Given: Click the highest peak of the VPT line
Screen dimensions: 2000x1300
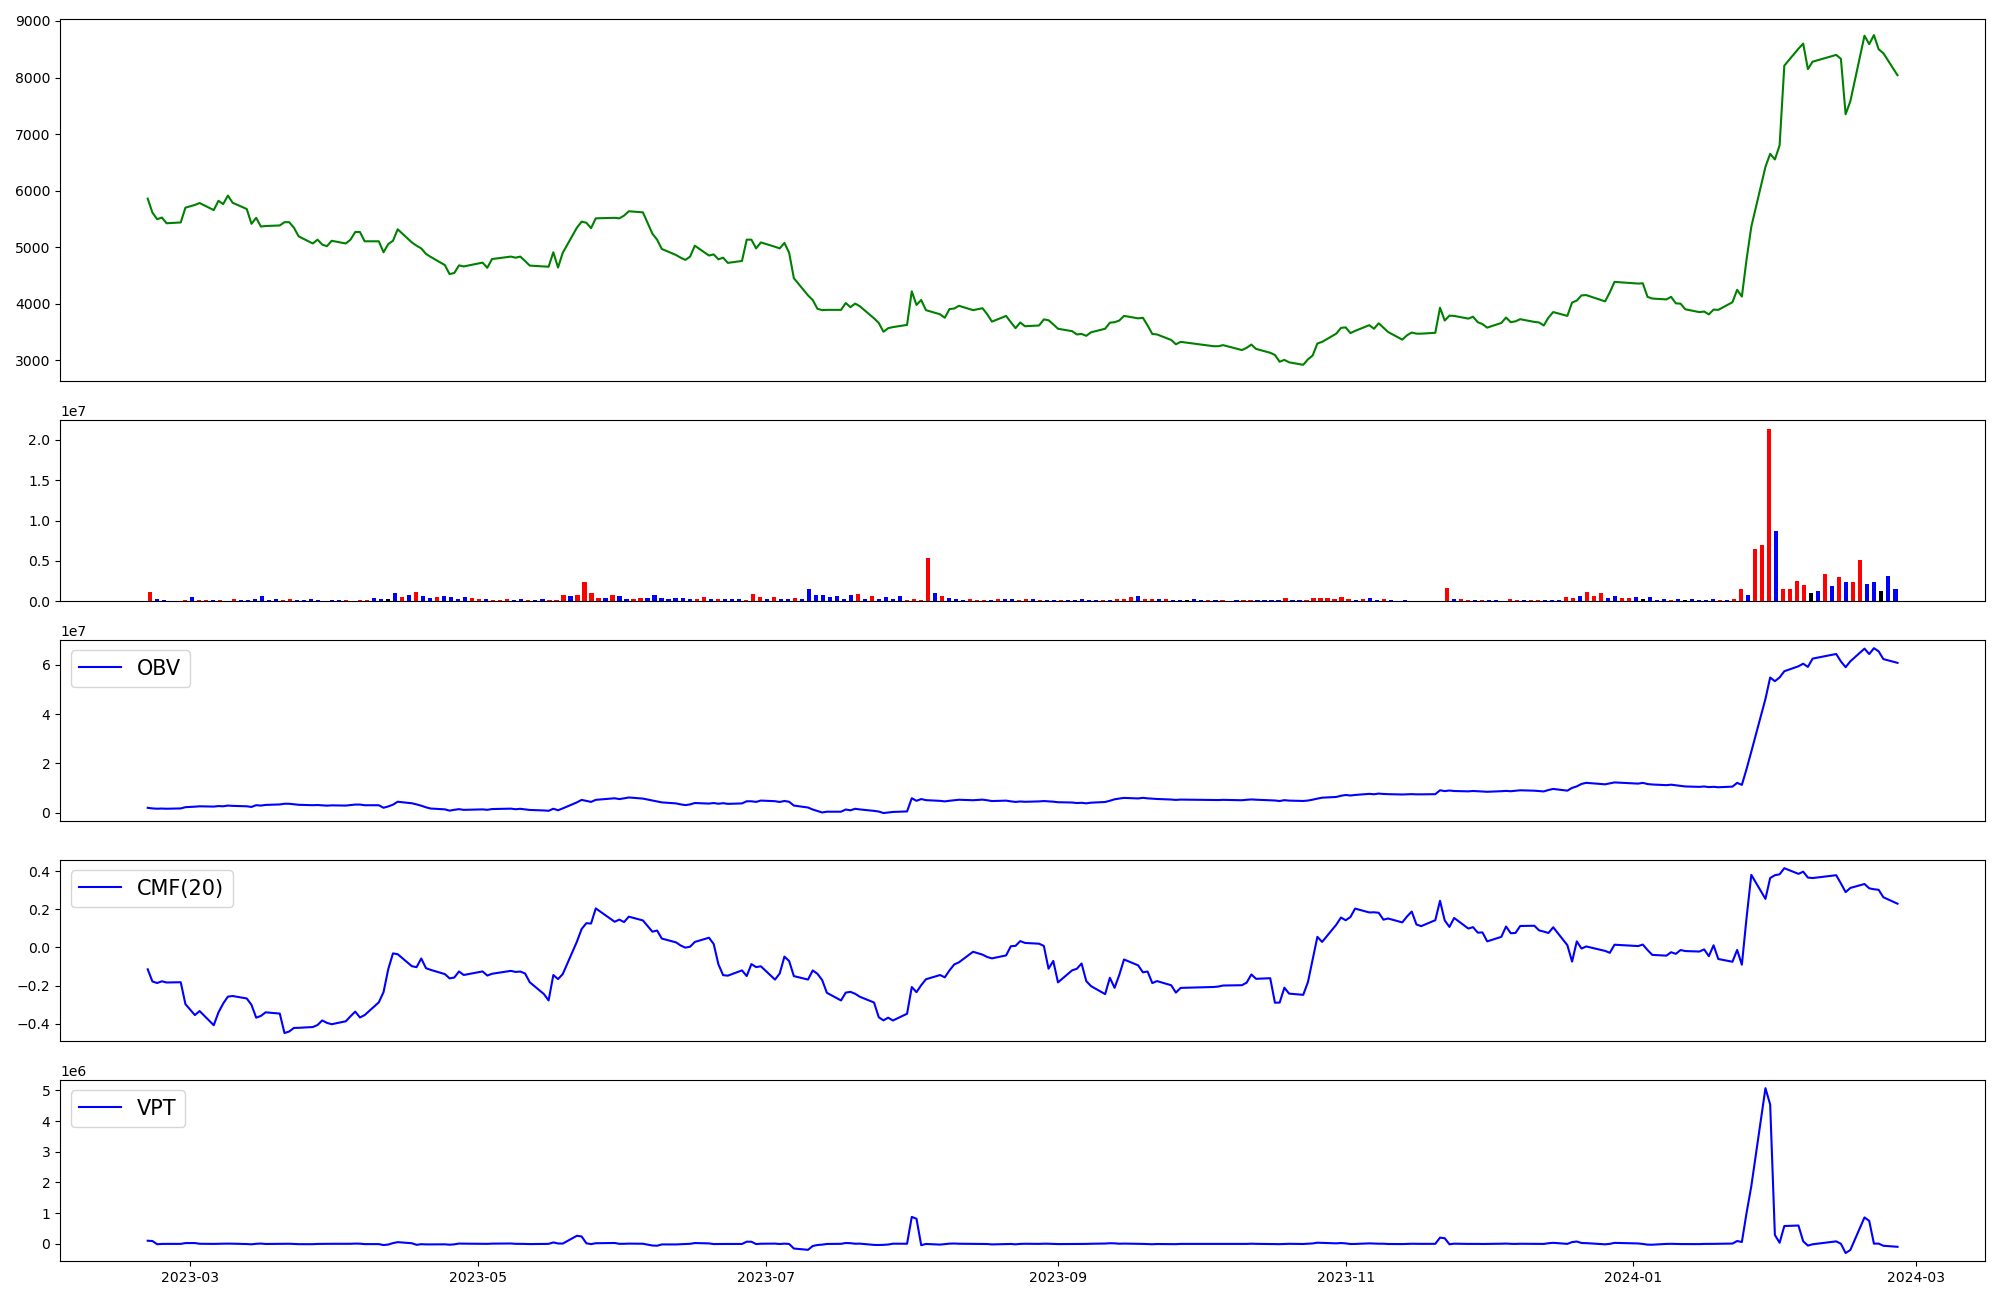Looking at the screenshot, I should 1765,1089.
